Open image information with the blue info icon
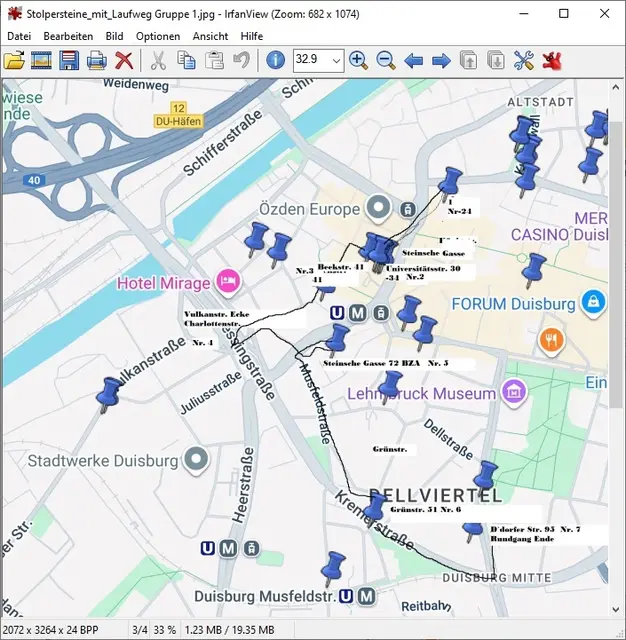 276,61
